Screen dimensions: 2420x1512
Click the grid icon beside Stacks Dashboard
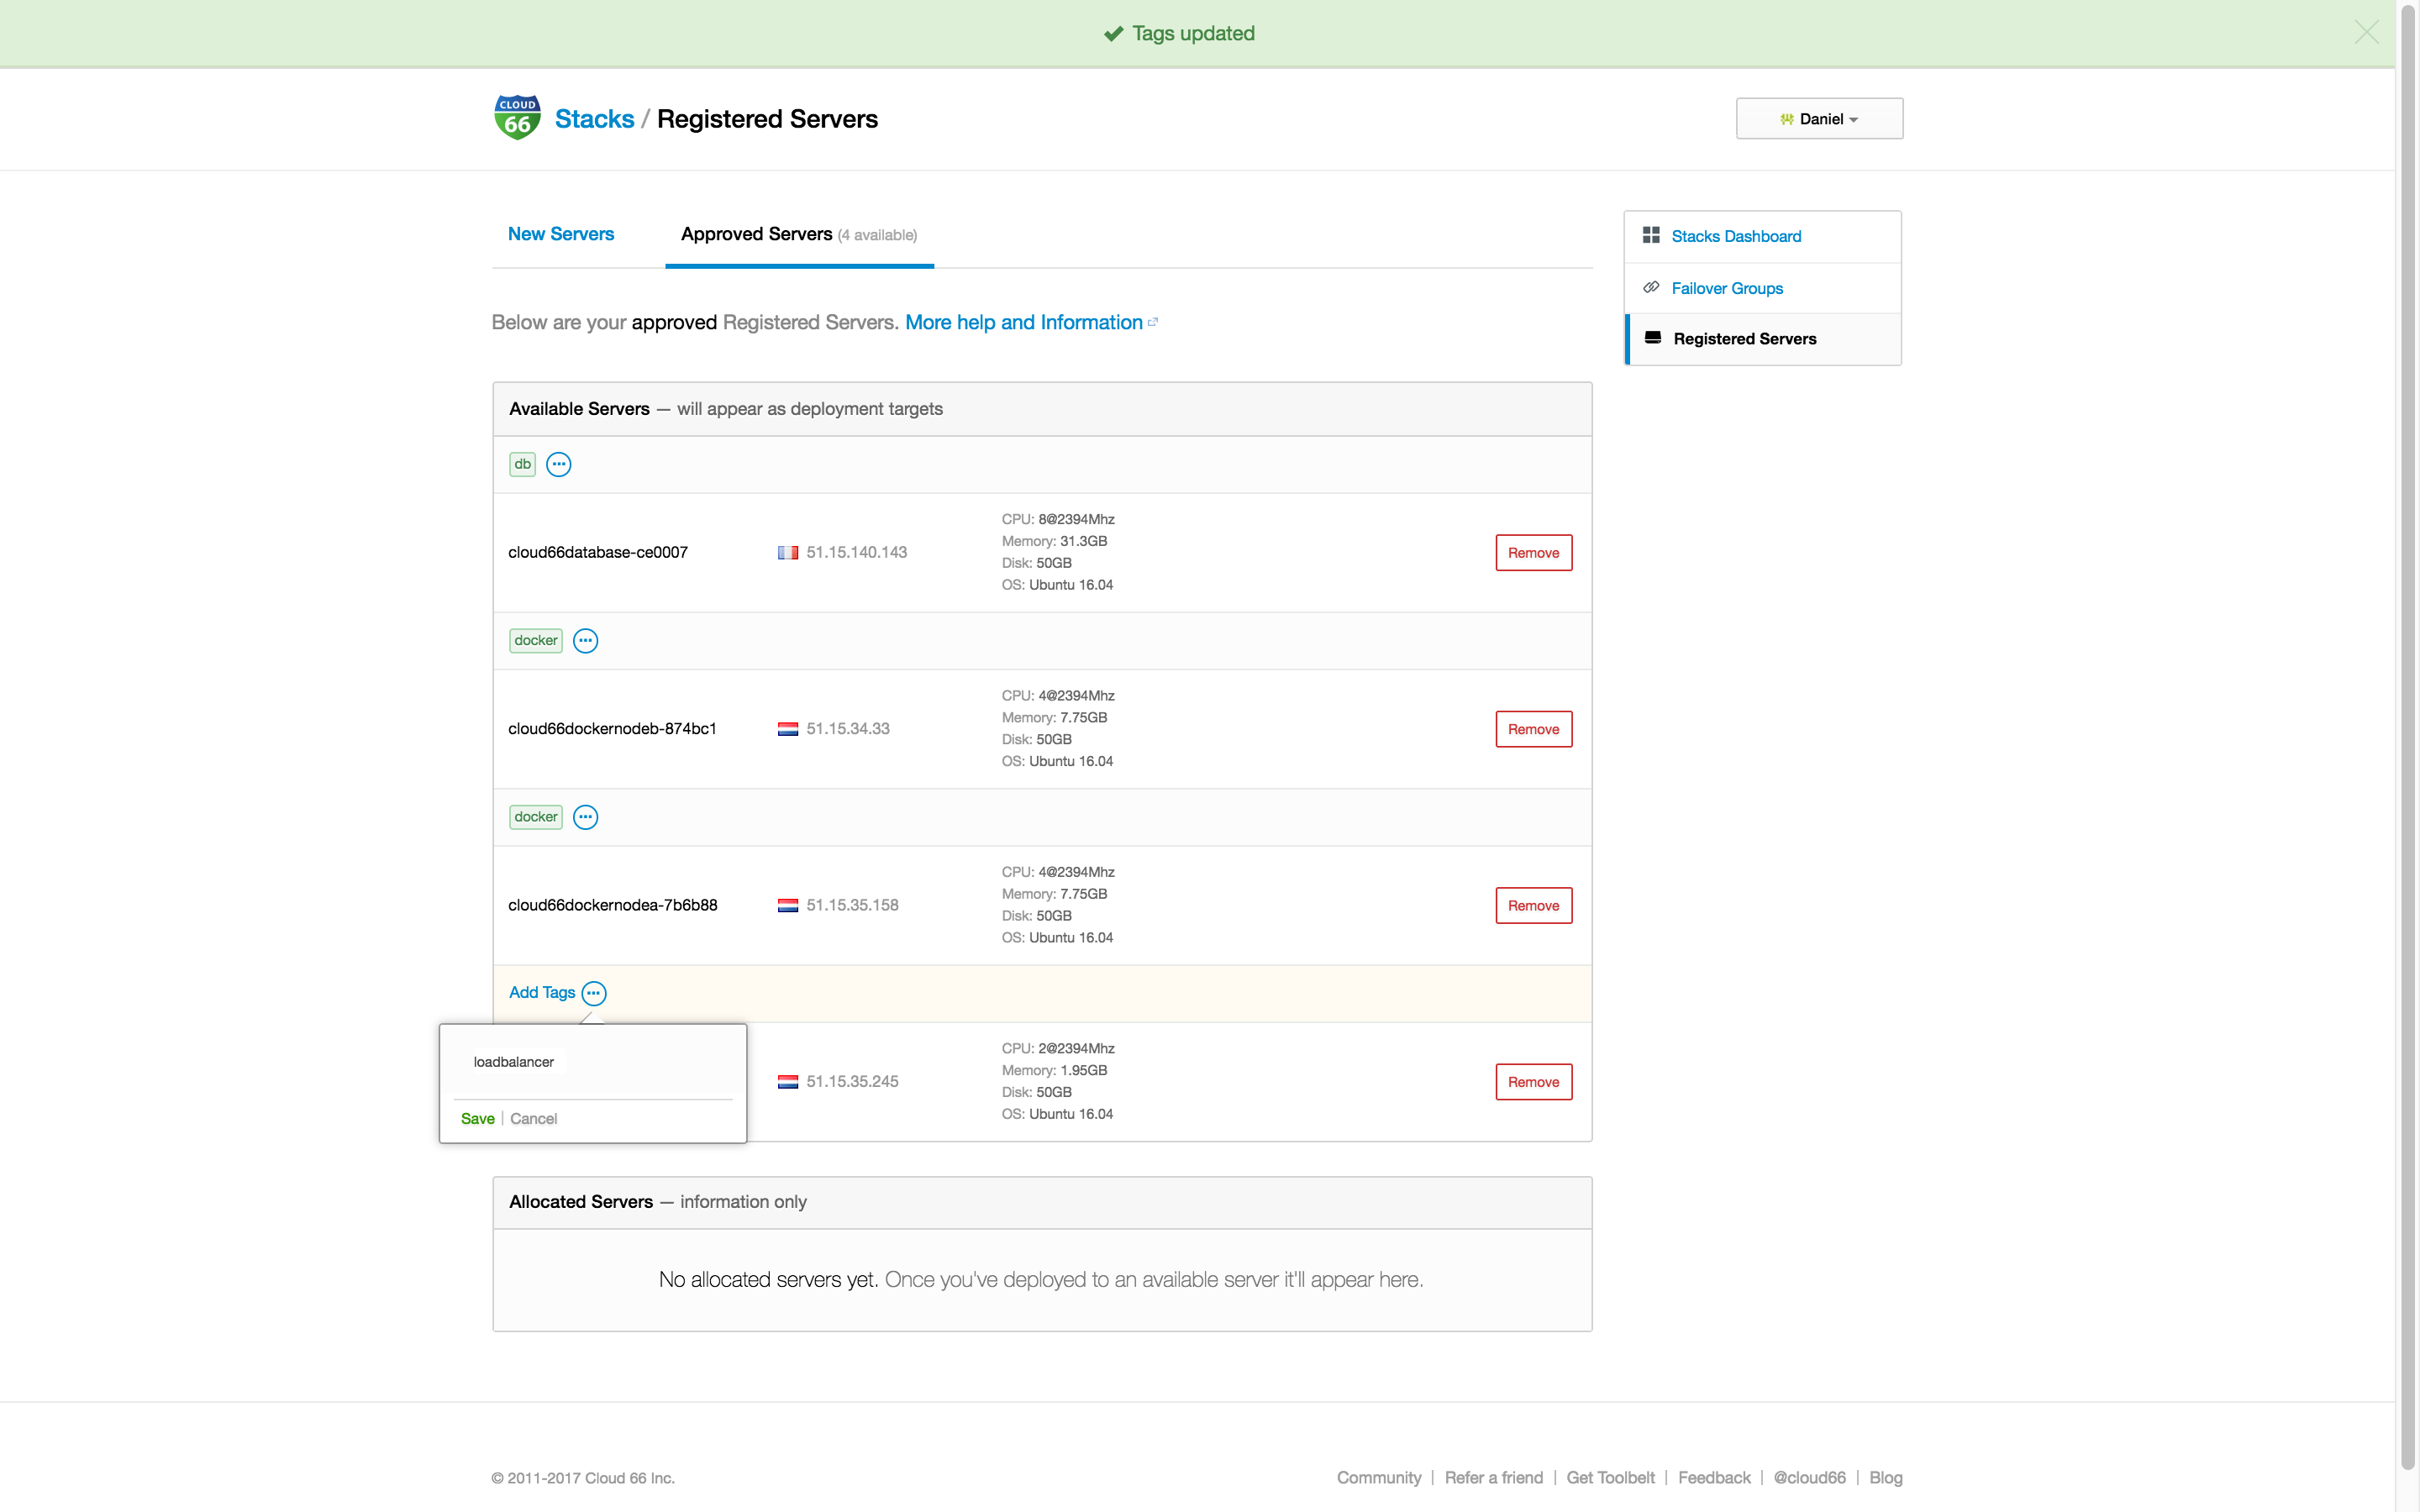[1653, 235]
